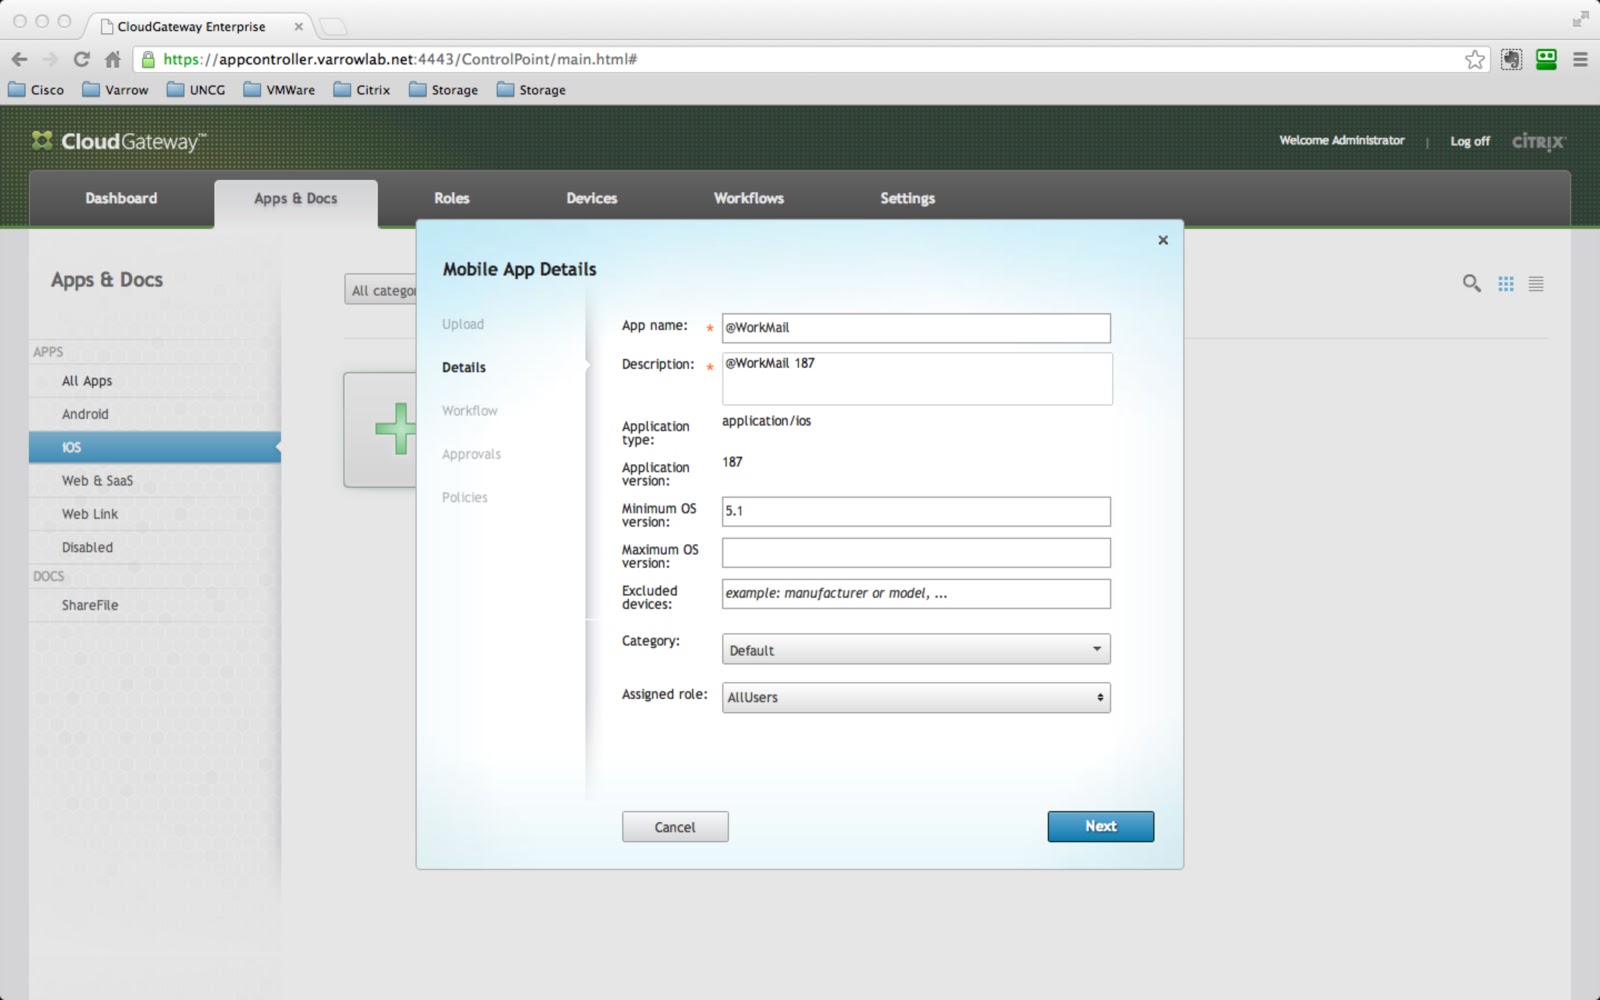Click the green extension icon in toolbar
The image size is (1600, 1000).
[1546, 60]
